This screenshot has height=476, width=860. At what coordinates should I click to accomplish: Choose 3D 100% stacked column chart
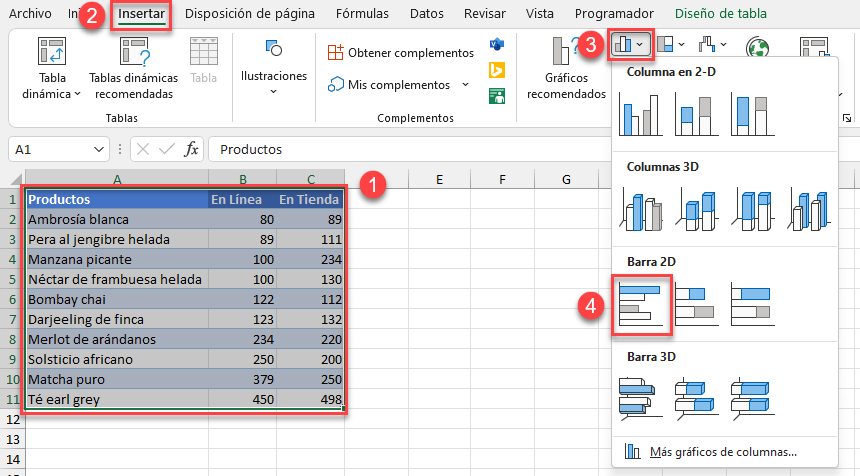coord(752,209)
